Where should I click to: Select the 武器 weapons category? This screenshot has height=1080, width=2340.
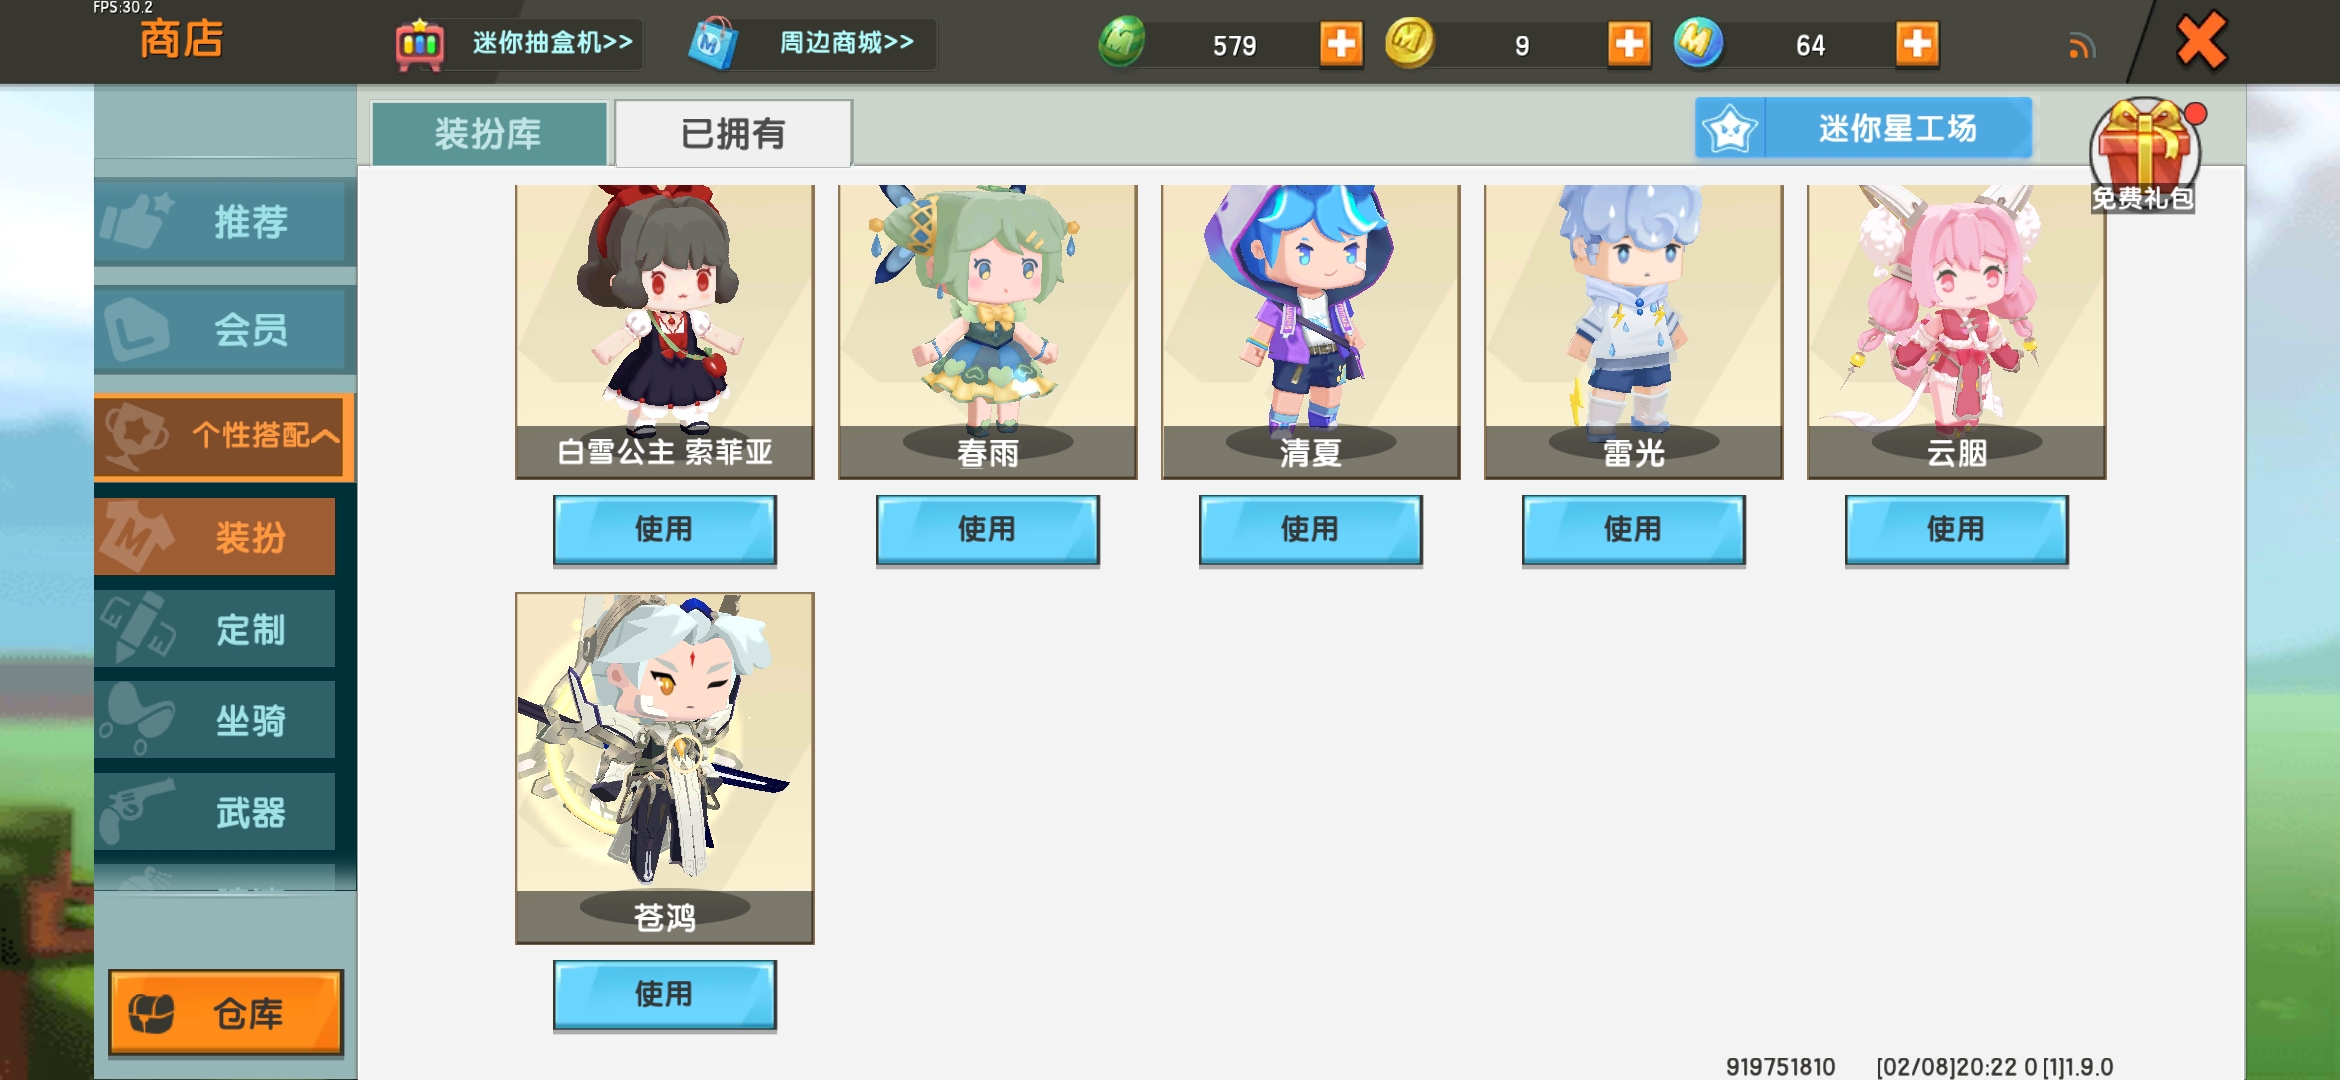(215, 812)
